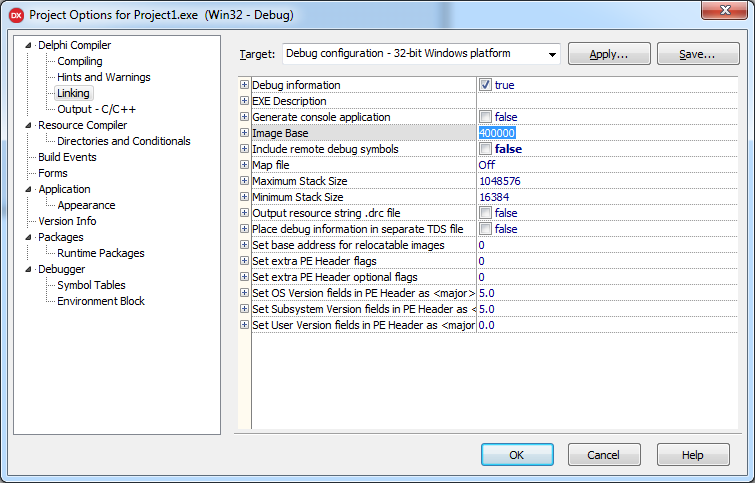Select the Application node label
Image resolution: width=755 pixels, height=483 pixels.
coord(65,189)
